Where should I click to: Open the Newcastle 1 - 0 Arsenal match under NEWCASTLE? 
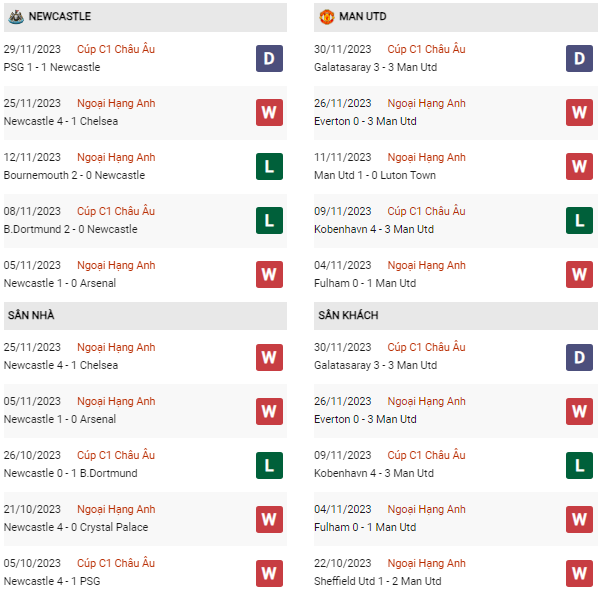60,283
